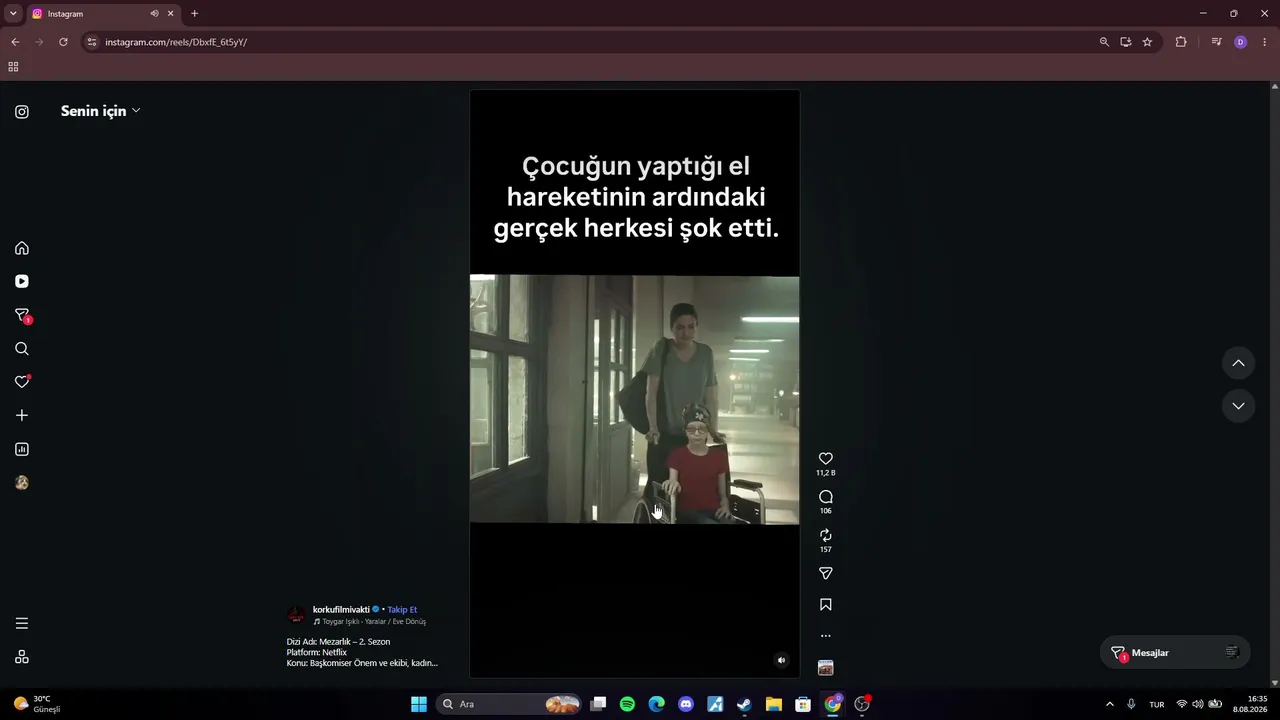Go to the previous reel with up arrow
This screenshot has width=1280, height=720.
(1238, 363)
